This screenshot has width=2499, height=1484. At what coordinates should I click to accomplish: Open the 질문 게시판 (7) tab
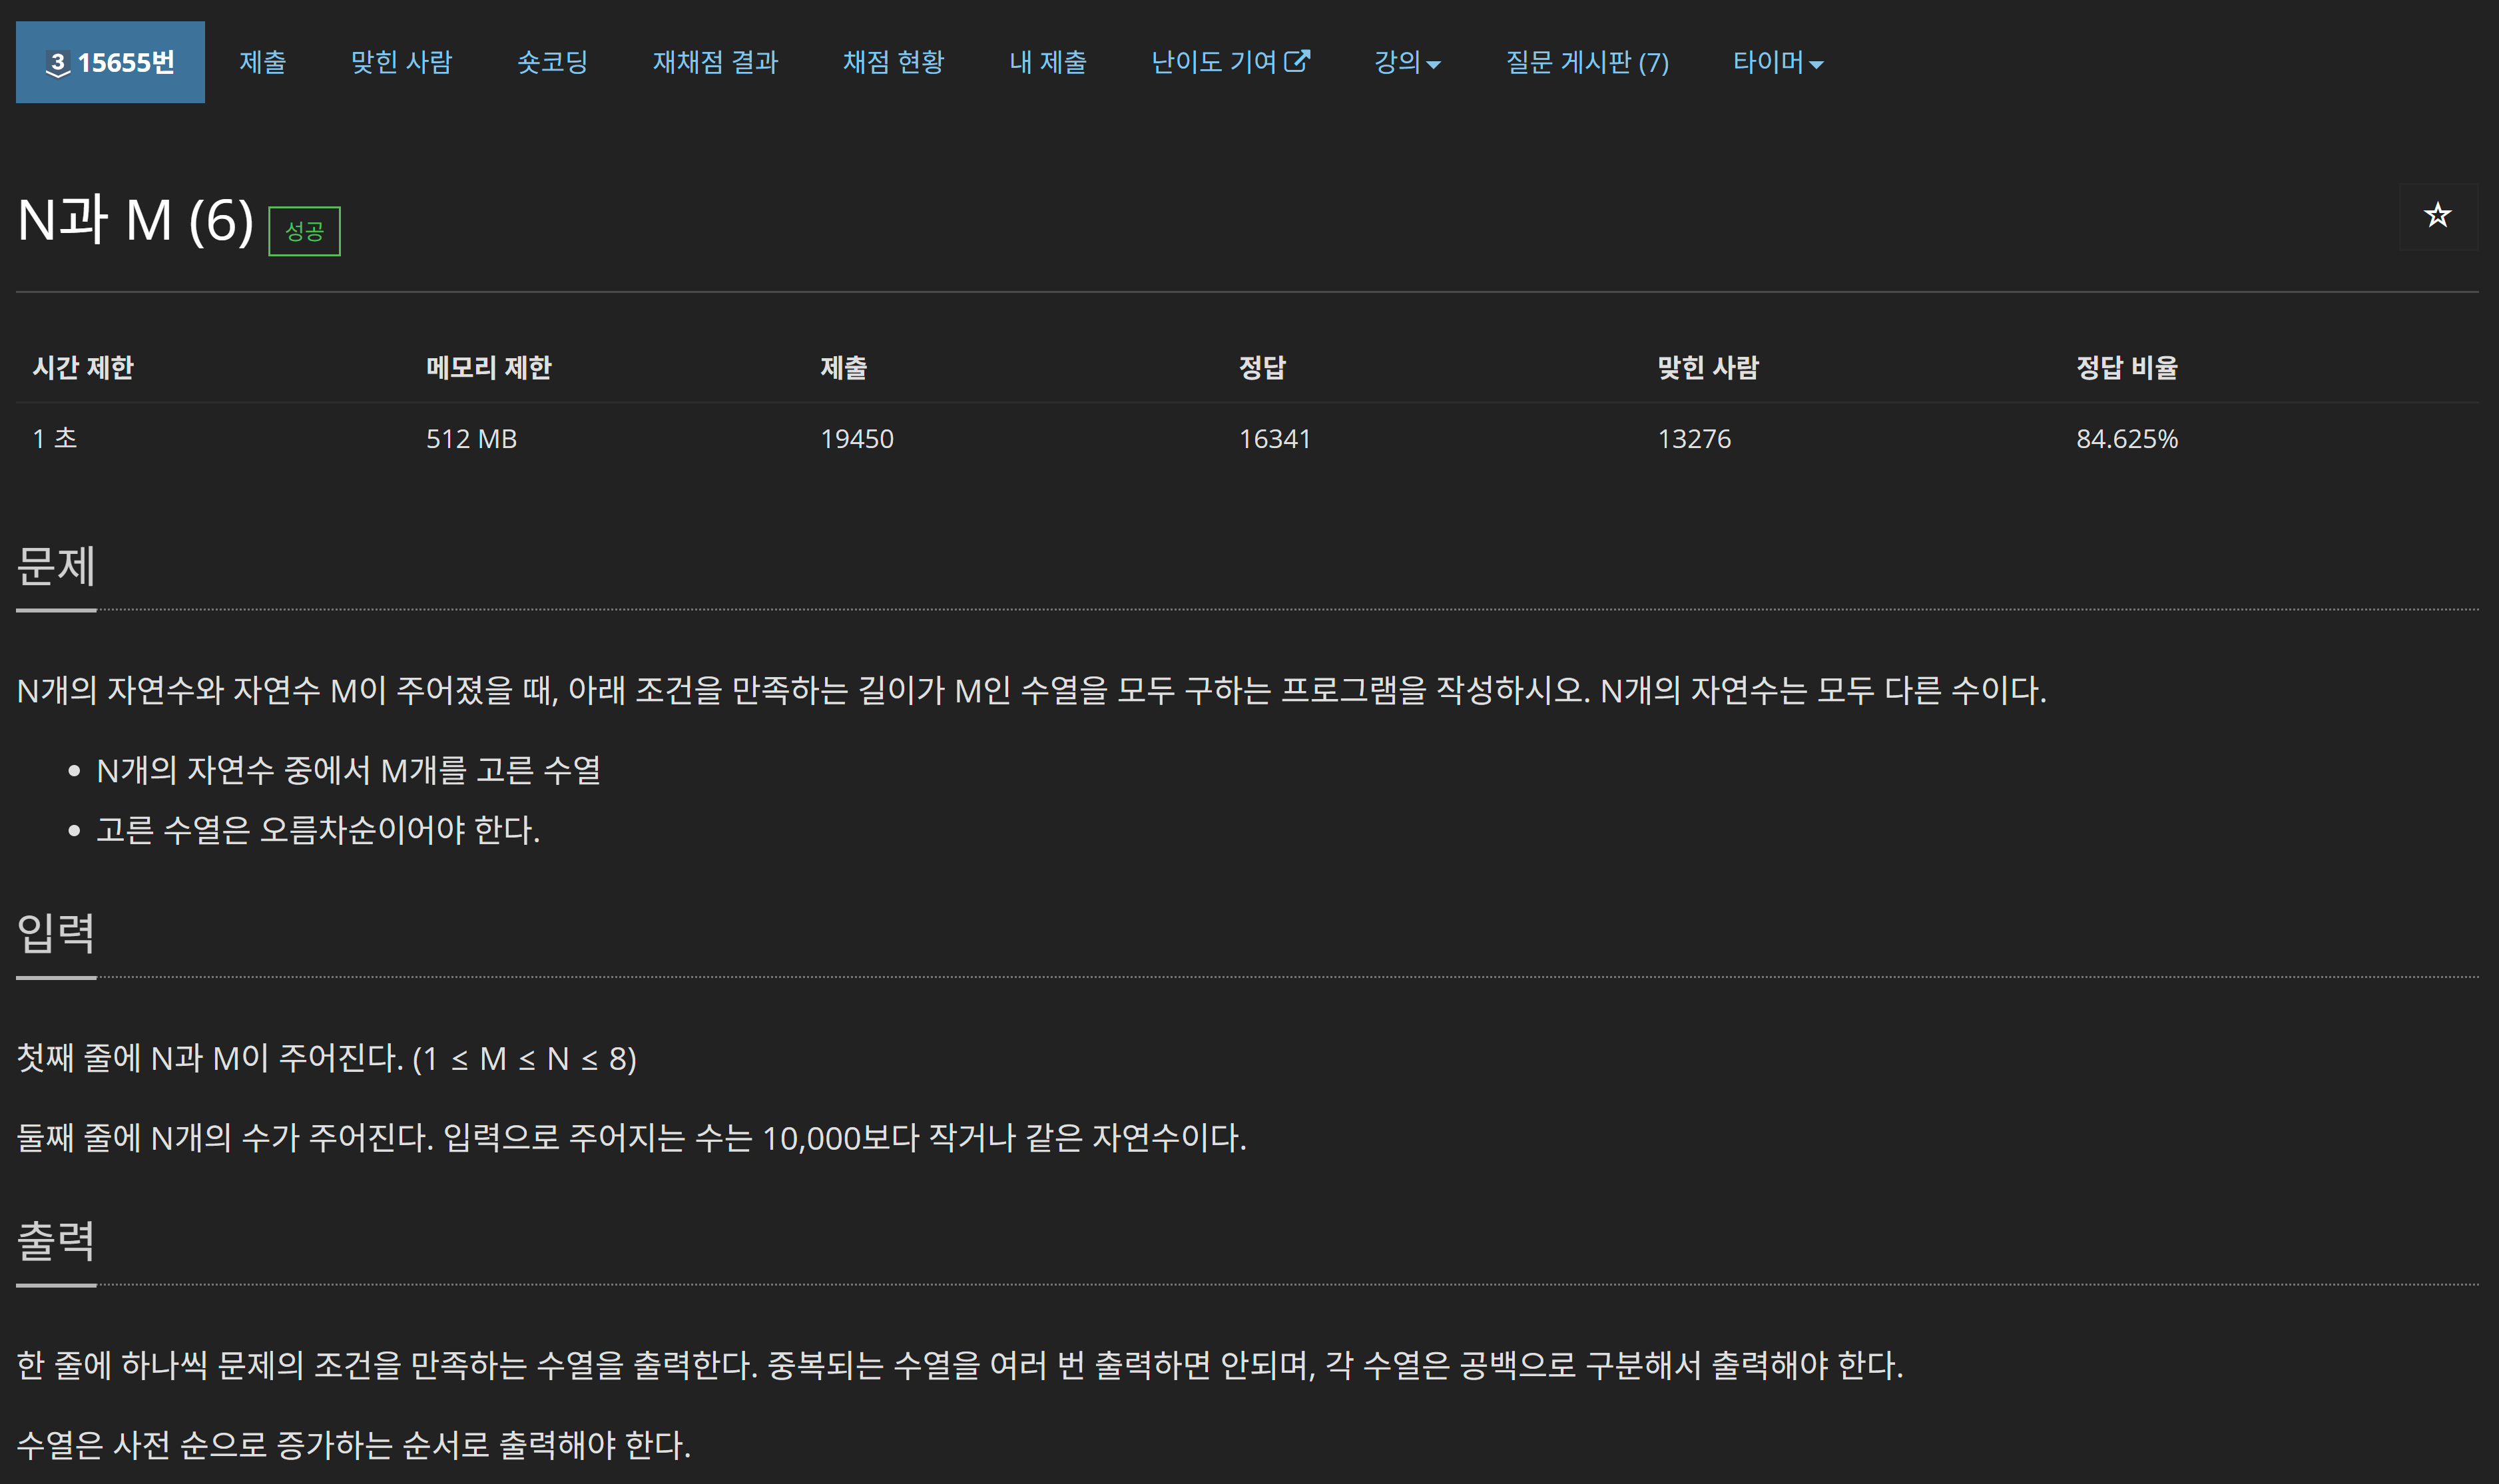[1587, 62]
